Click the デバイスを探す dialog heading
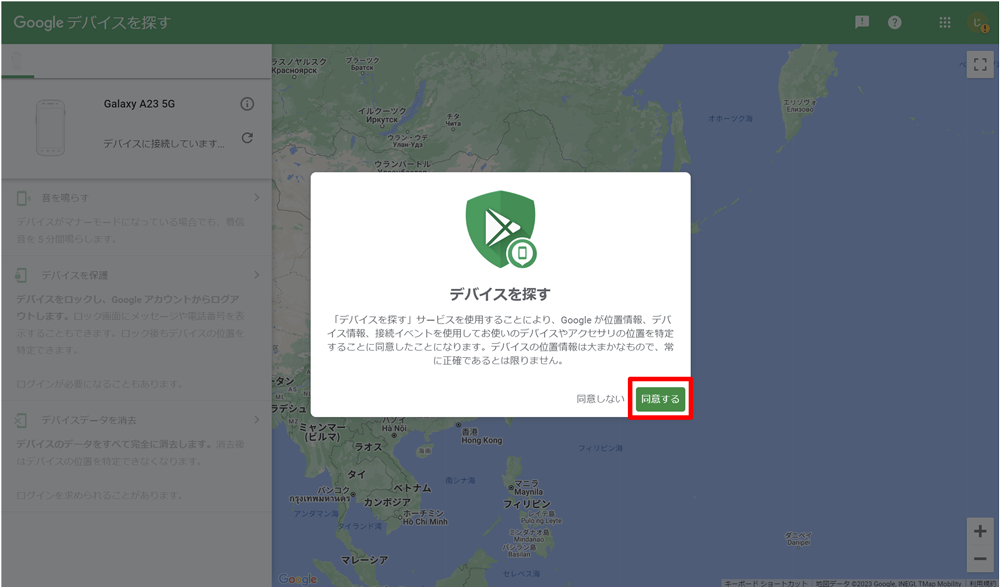Image resolution: width=1000 pixels, height=587 pixels. coord(500,294)
